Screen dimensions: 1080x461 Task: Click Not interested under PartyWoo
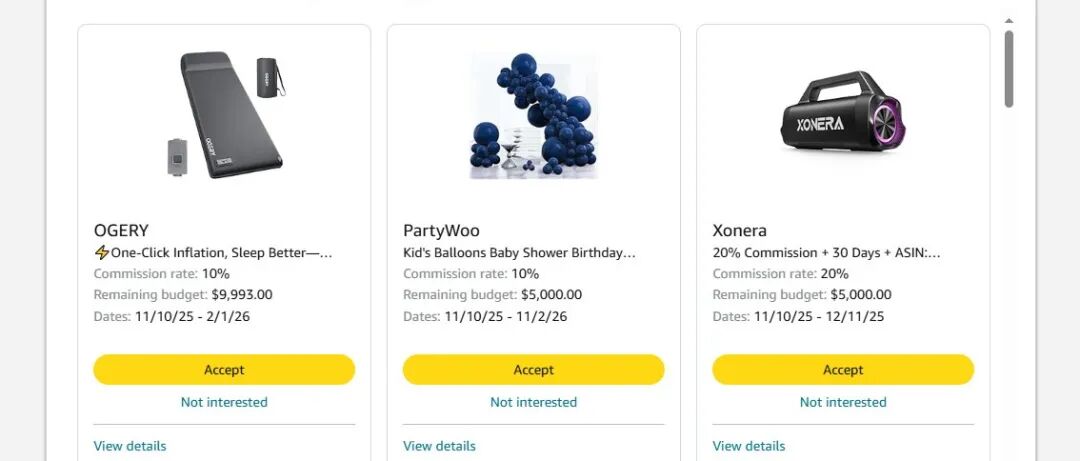(x=533, y=402)
